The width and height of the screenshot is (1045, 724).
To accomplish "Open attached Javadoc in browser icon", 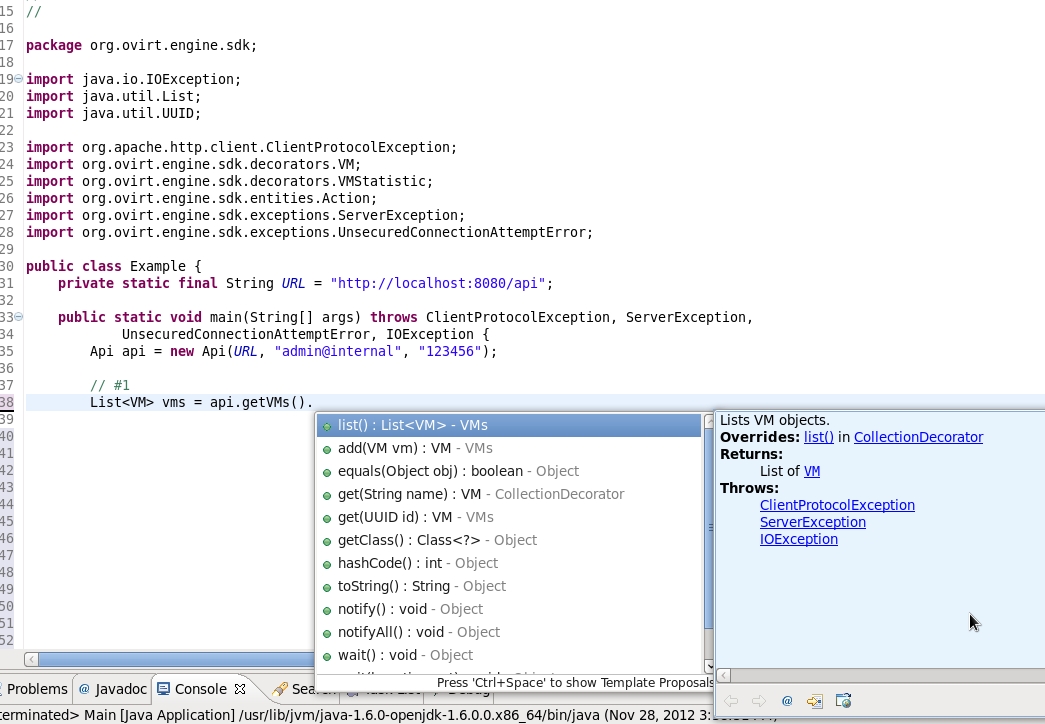I will [843, 701].
